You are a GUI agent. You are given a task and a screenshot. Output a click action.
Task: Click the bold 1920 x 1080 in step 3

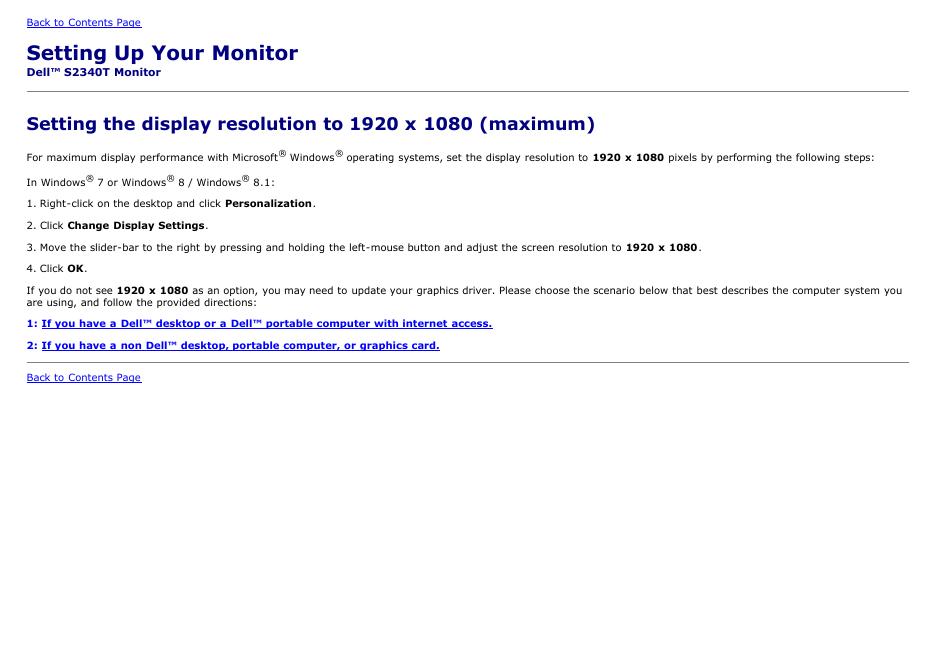coord(661,248)
